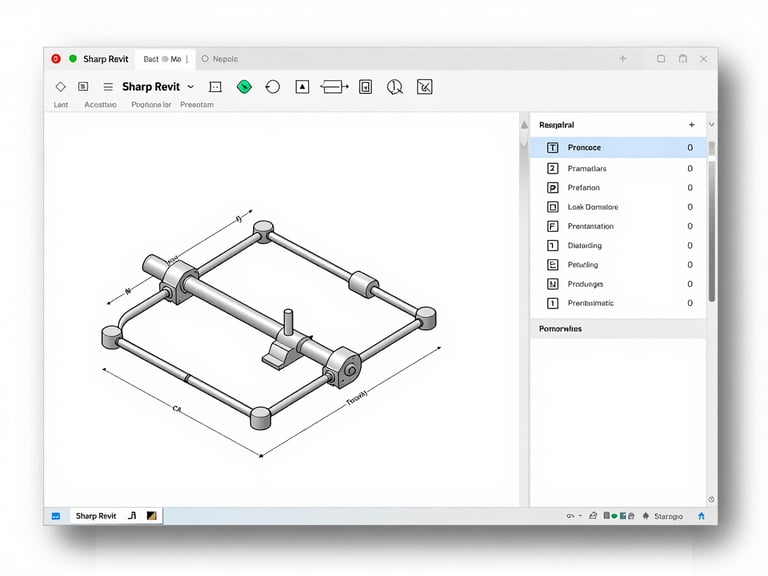Viewport: 768px width, 576px height.
Task: Click the small framed-page icon beside the diamond
Action: click(x=83, y=87)
